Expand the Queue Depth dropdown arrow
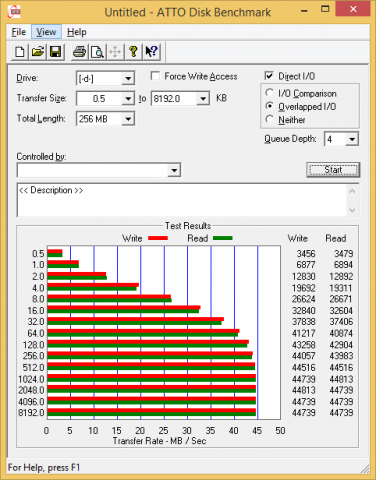Image resolution: width=376 pixels, height=480 pixels. pyautogui.click(x=352, y=139)
